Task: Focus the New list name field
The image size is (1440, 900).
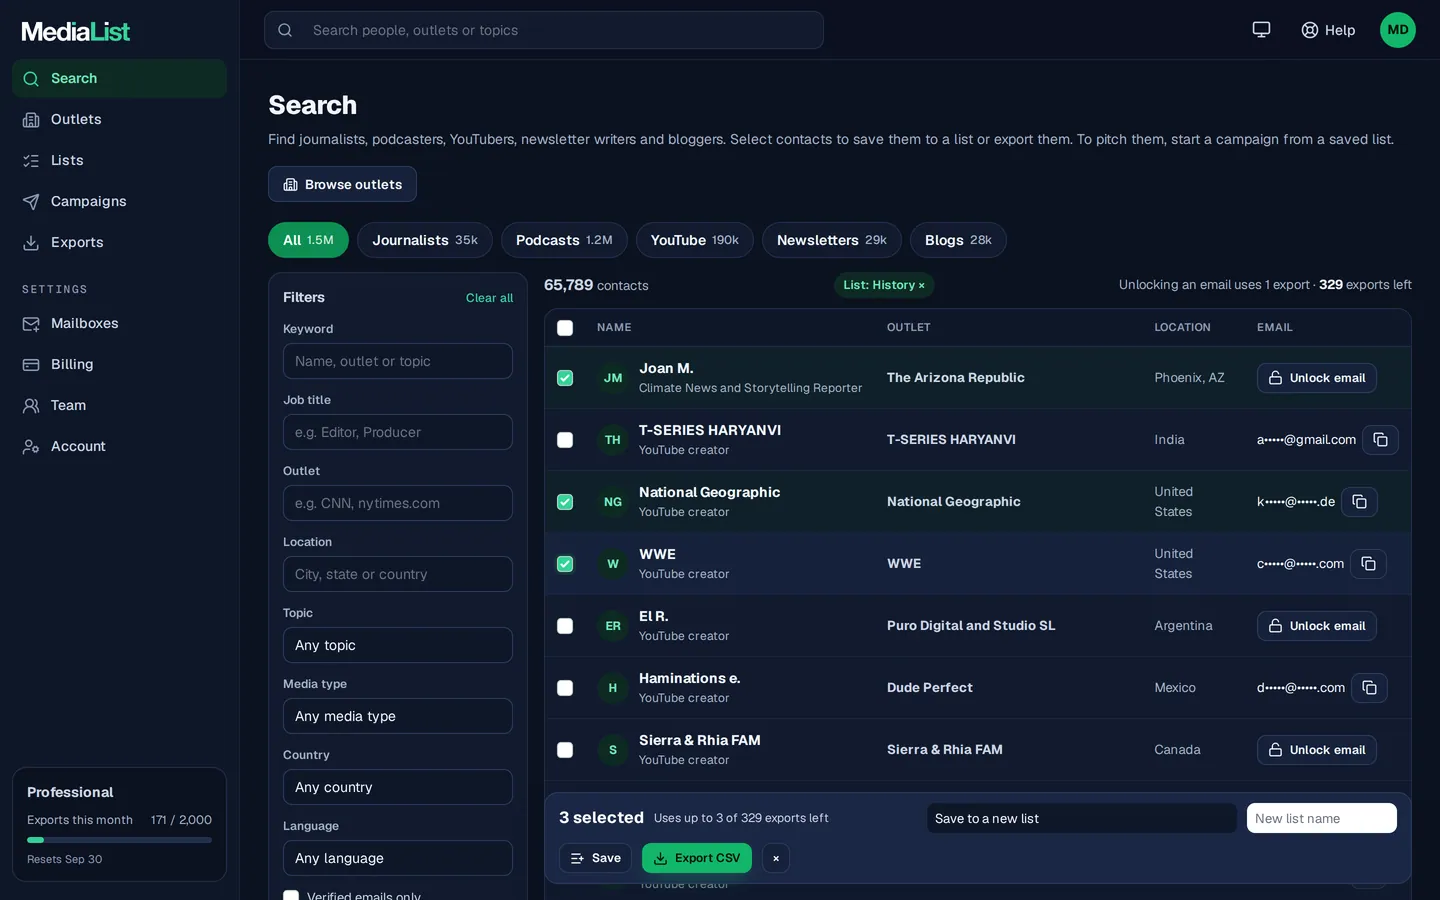Action: point(1322,818)
